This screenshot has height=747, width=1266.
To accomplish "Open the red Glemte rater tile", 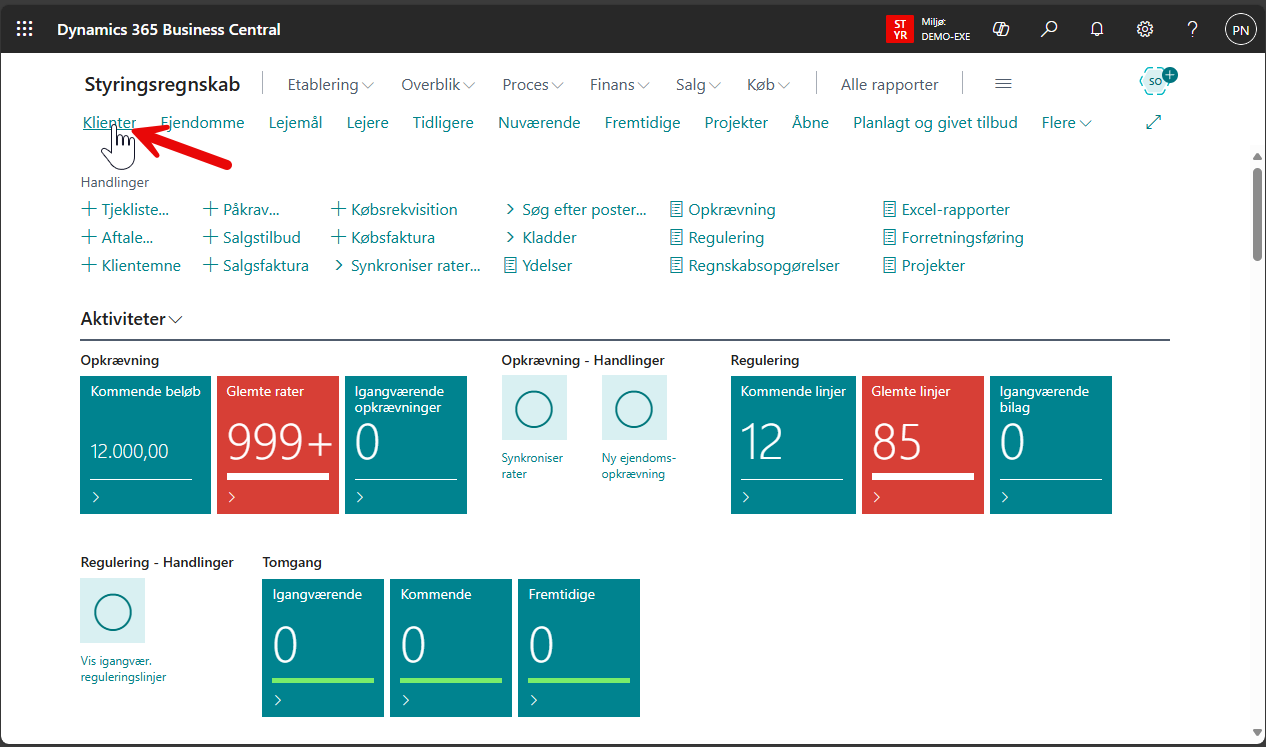I will [x=278, y=445].
